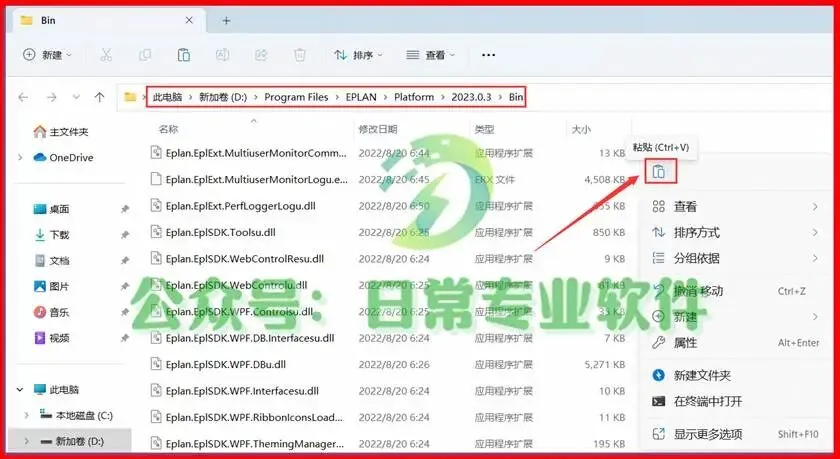Unpin 文档 using its pin icon
Screen dimensions: 840x459
[125, 261]
